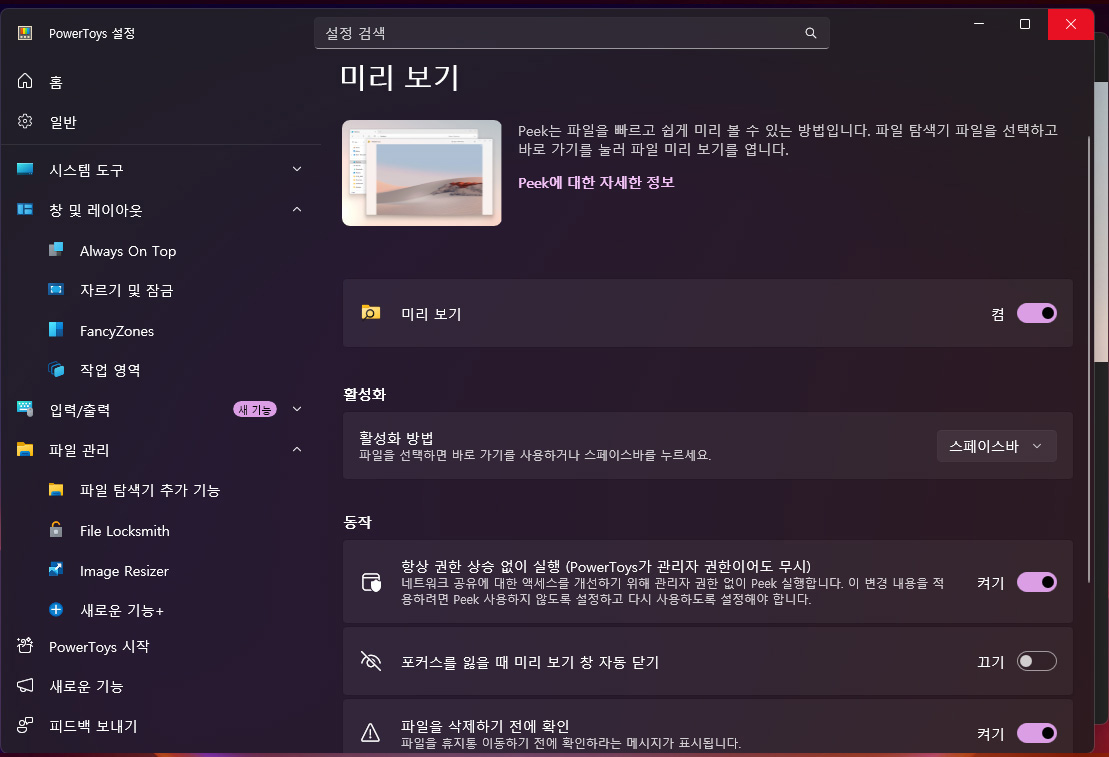1109x757 pixels.
Task: Disable the always run non-elevated toggle
Action: point(1037,582)
